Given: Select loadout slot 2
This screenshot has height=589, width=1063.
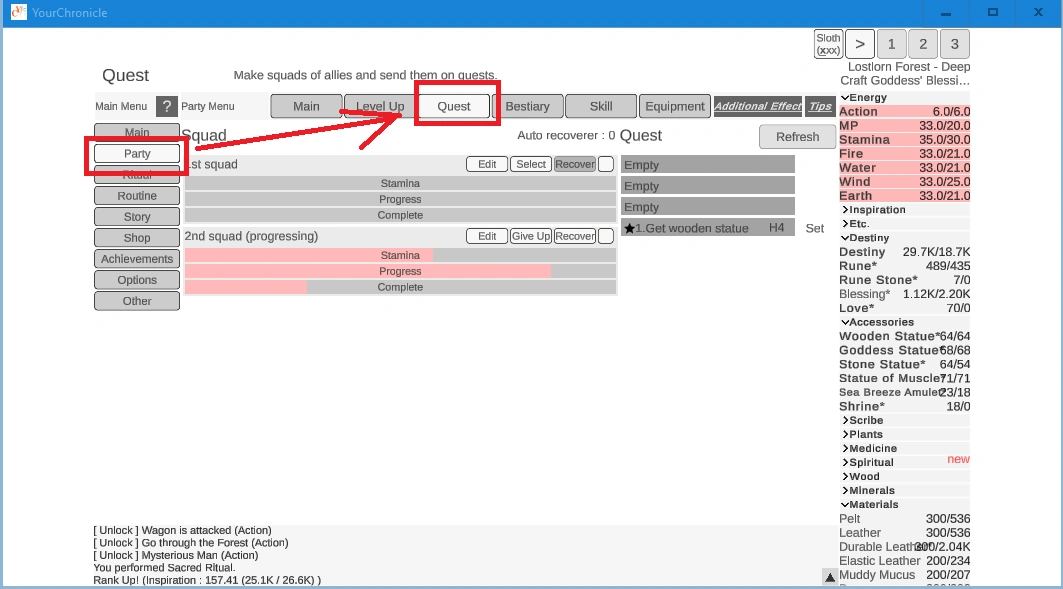Looking at the screenshot, I should [x=923, y=44].
